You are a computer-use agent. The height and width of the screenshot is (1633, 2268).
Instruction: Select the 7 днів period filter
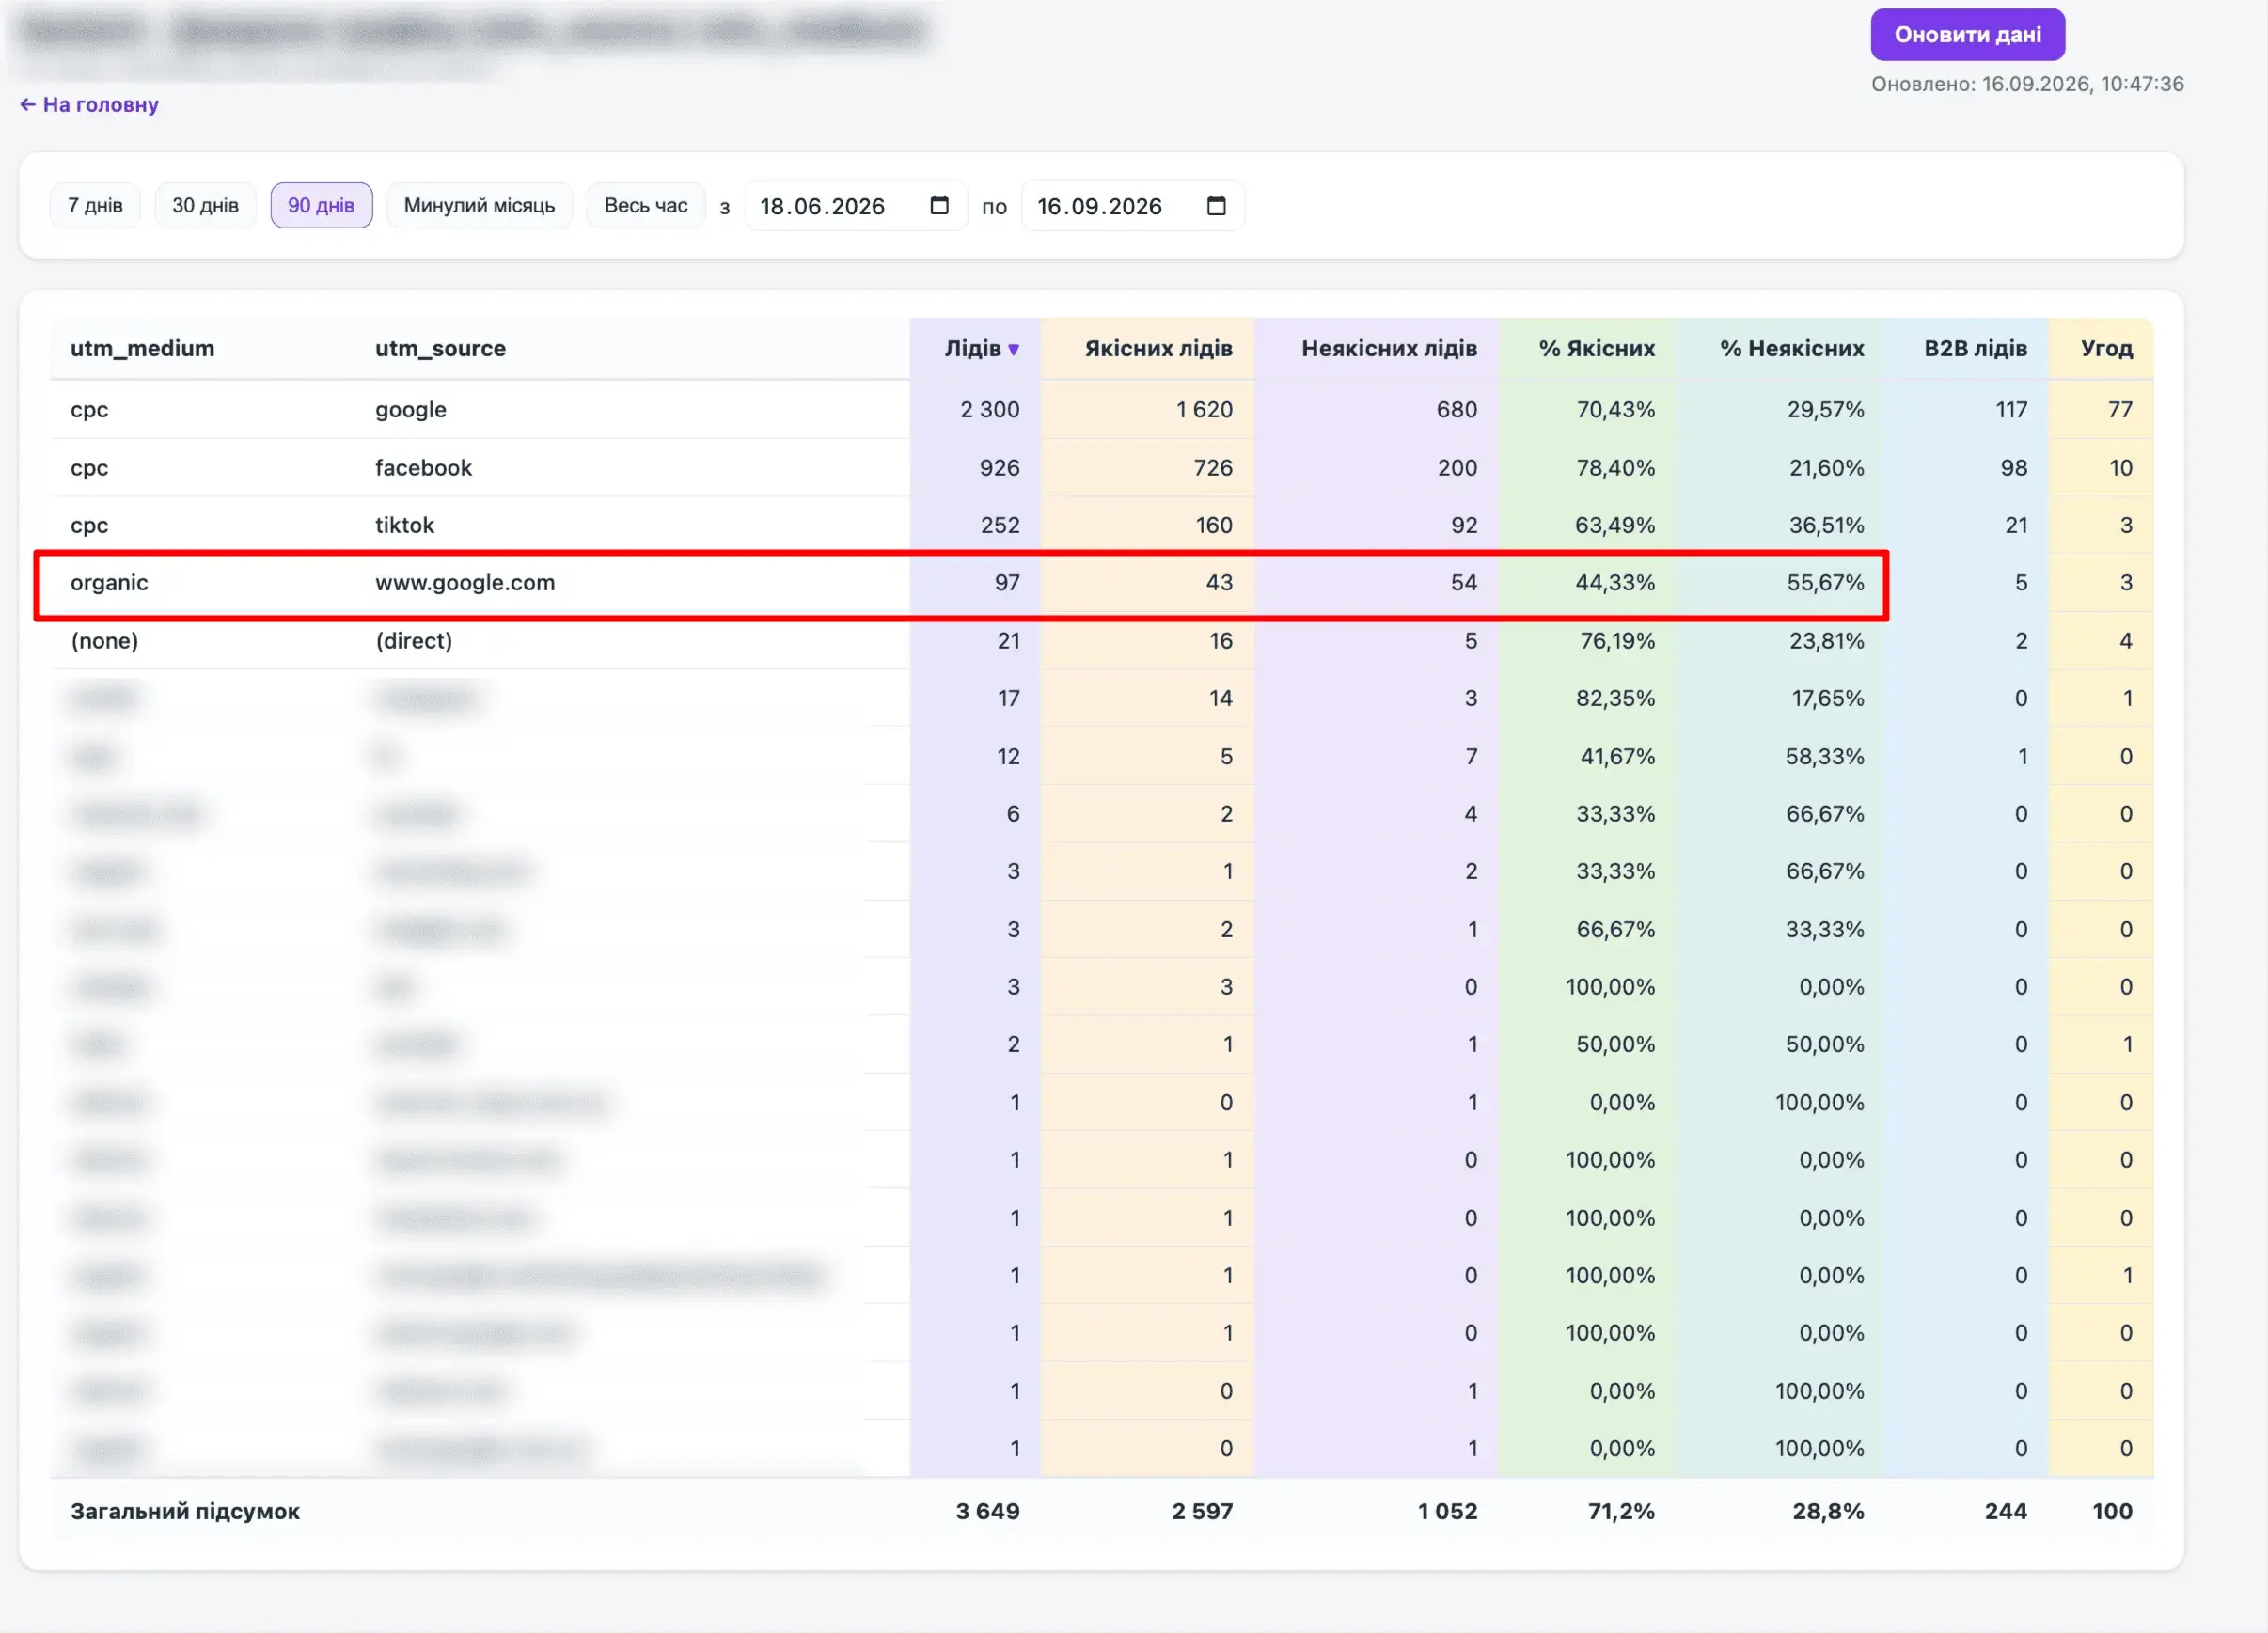point(95,205)
